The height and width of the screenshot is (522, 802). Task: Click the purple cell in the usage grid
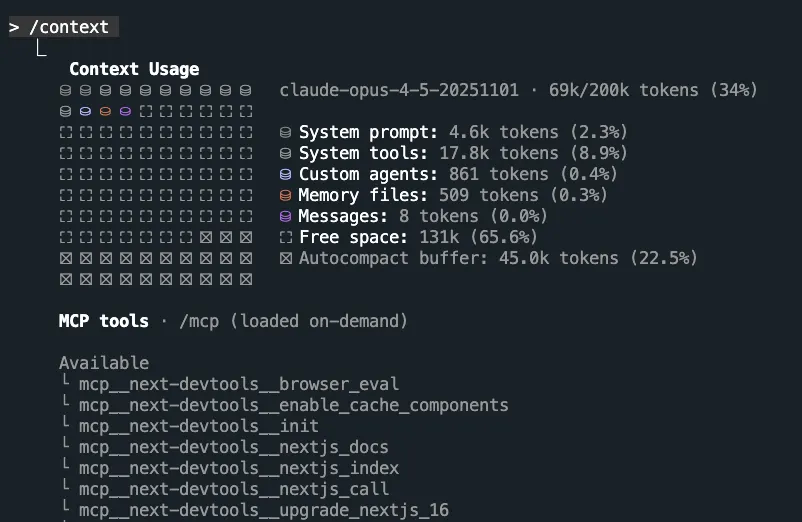(125, 111)
